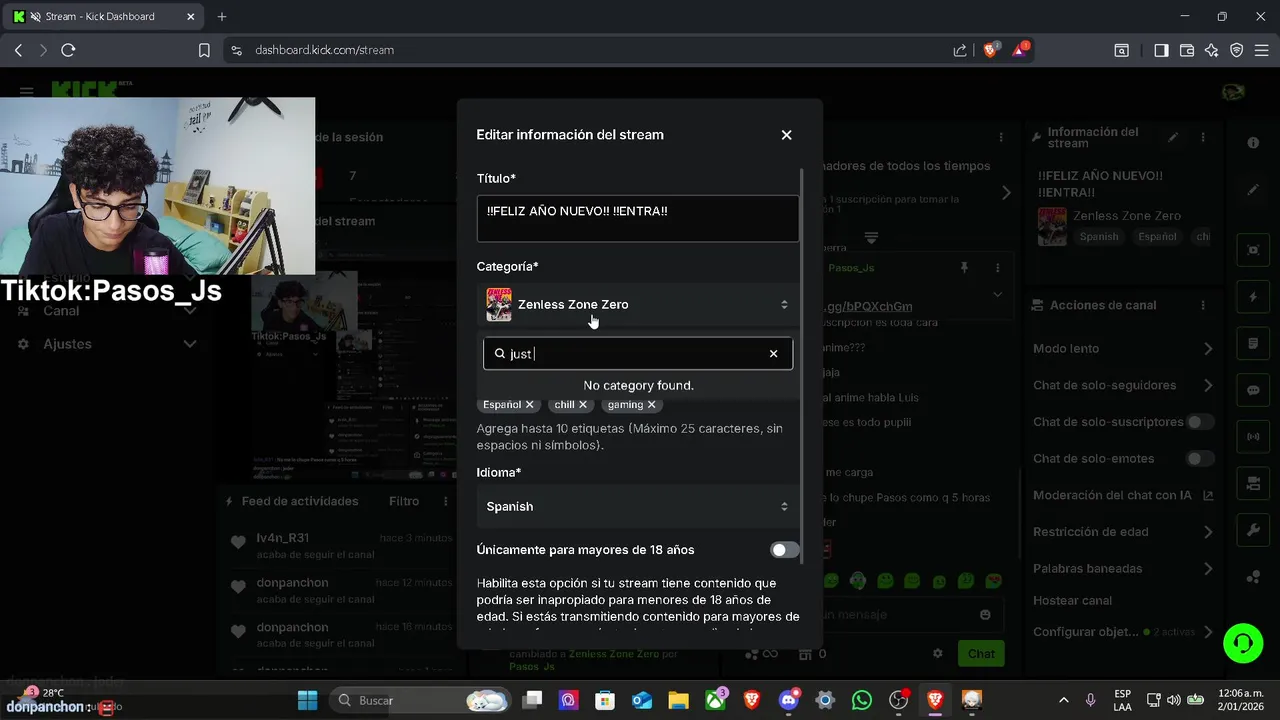Open Outlook from the taskbar
Image resolution: width=1280 pixels, height=720 pixels.
tap(641, 700)
